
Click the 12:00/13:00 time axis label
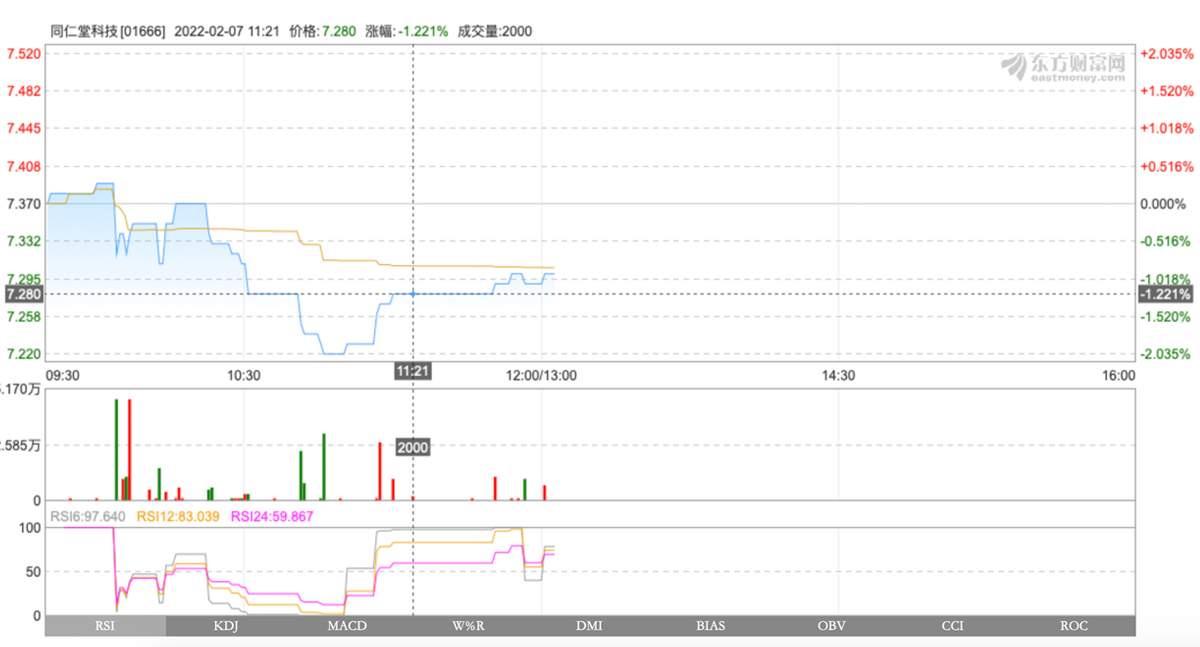pyautogui.click(x=541, y=375)
